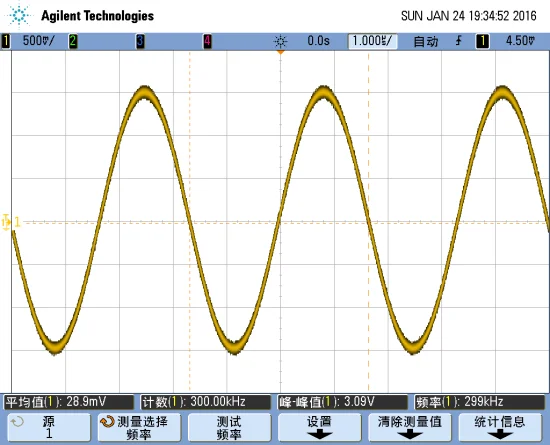Screen dimensions: 550x445
Task: Expand the 设置 softkey menu
Action: pyautogui.click(x=320, y=427)
